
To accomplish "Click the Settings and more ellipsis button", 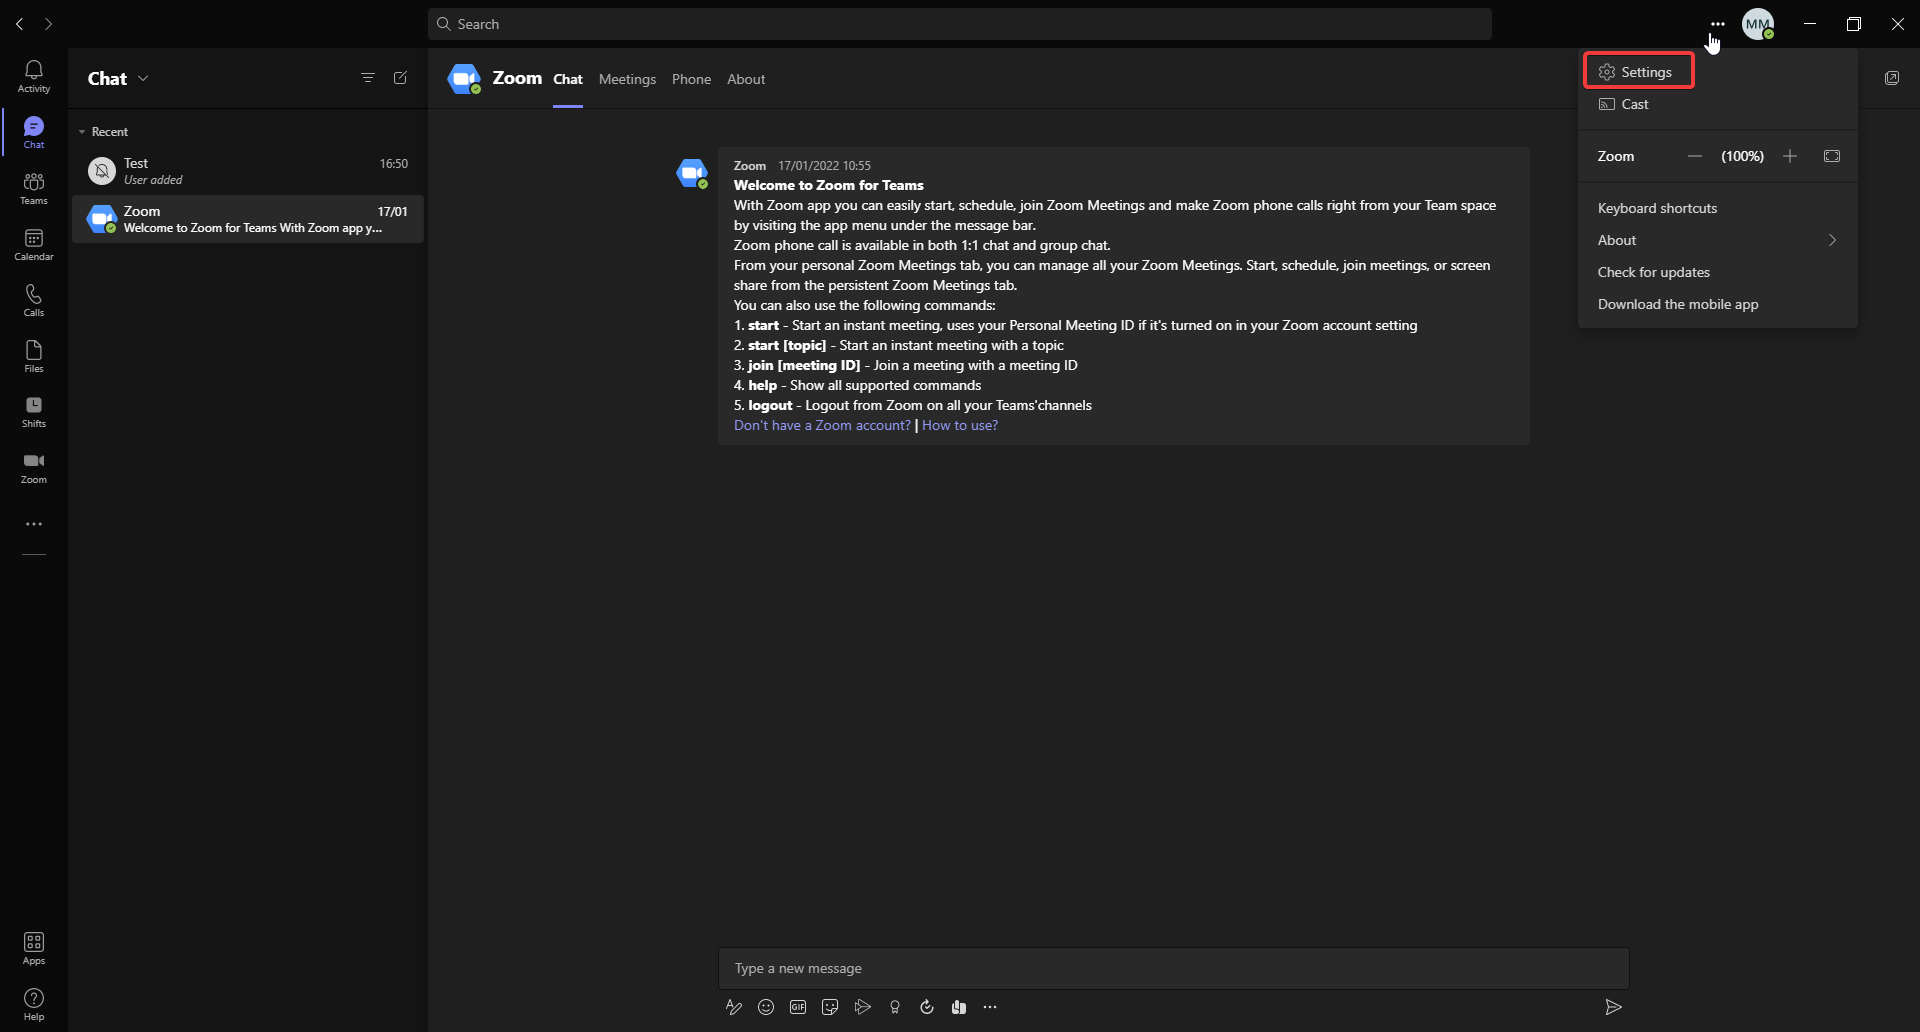I will 1718,24.
